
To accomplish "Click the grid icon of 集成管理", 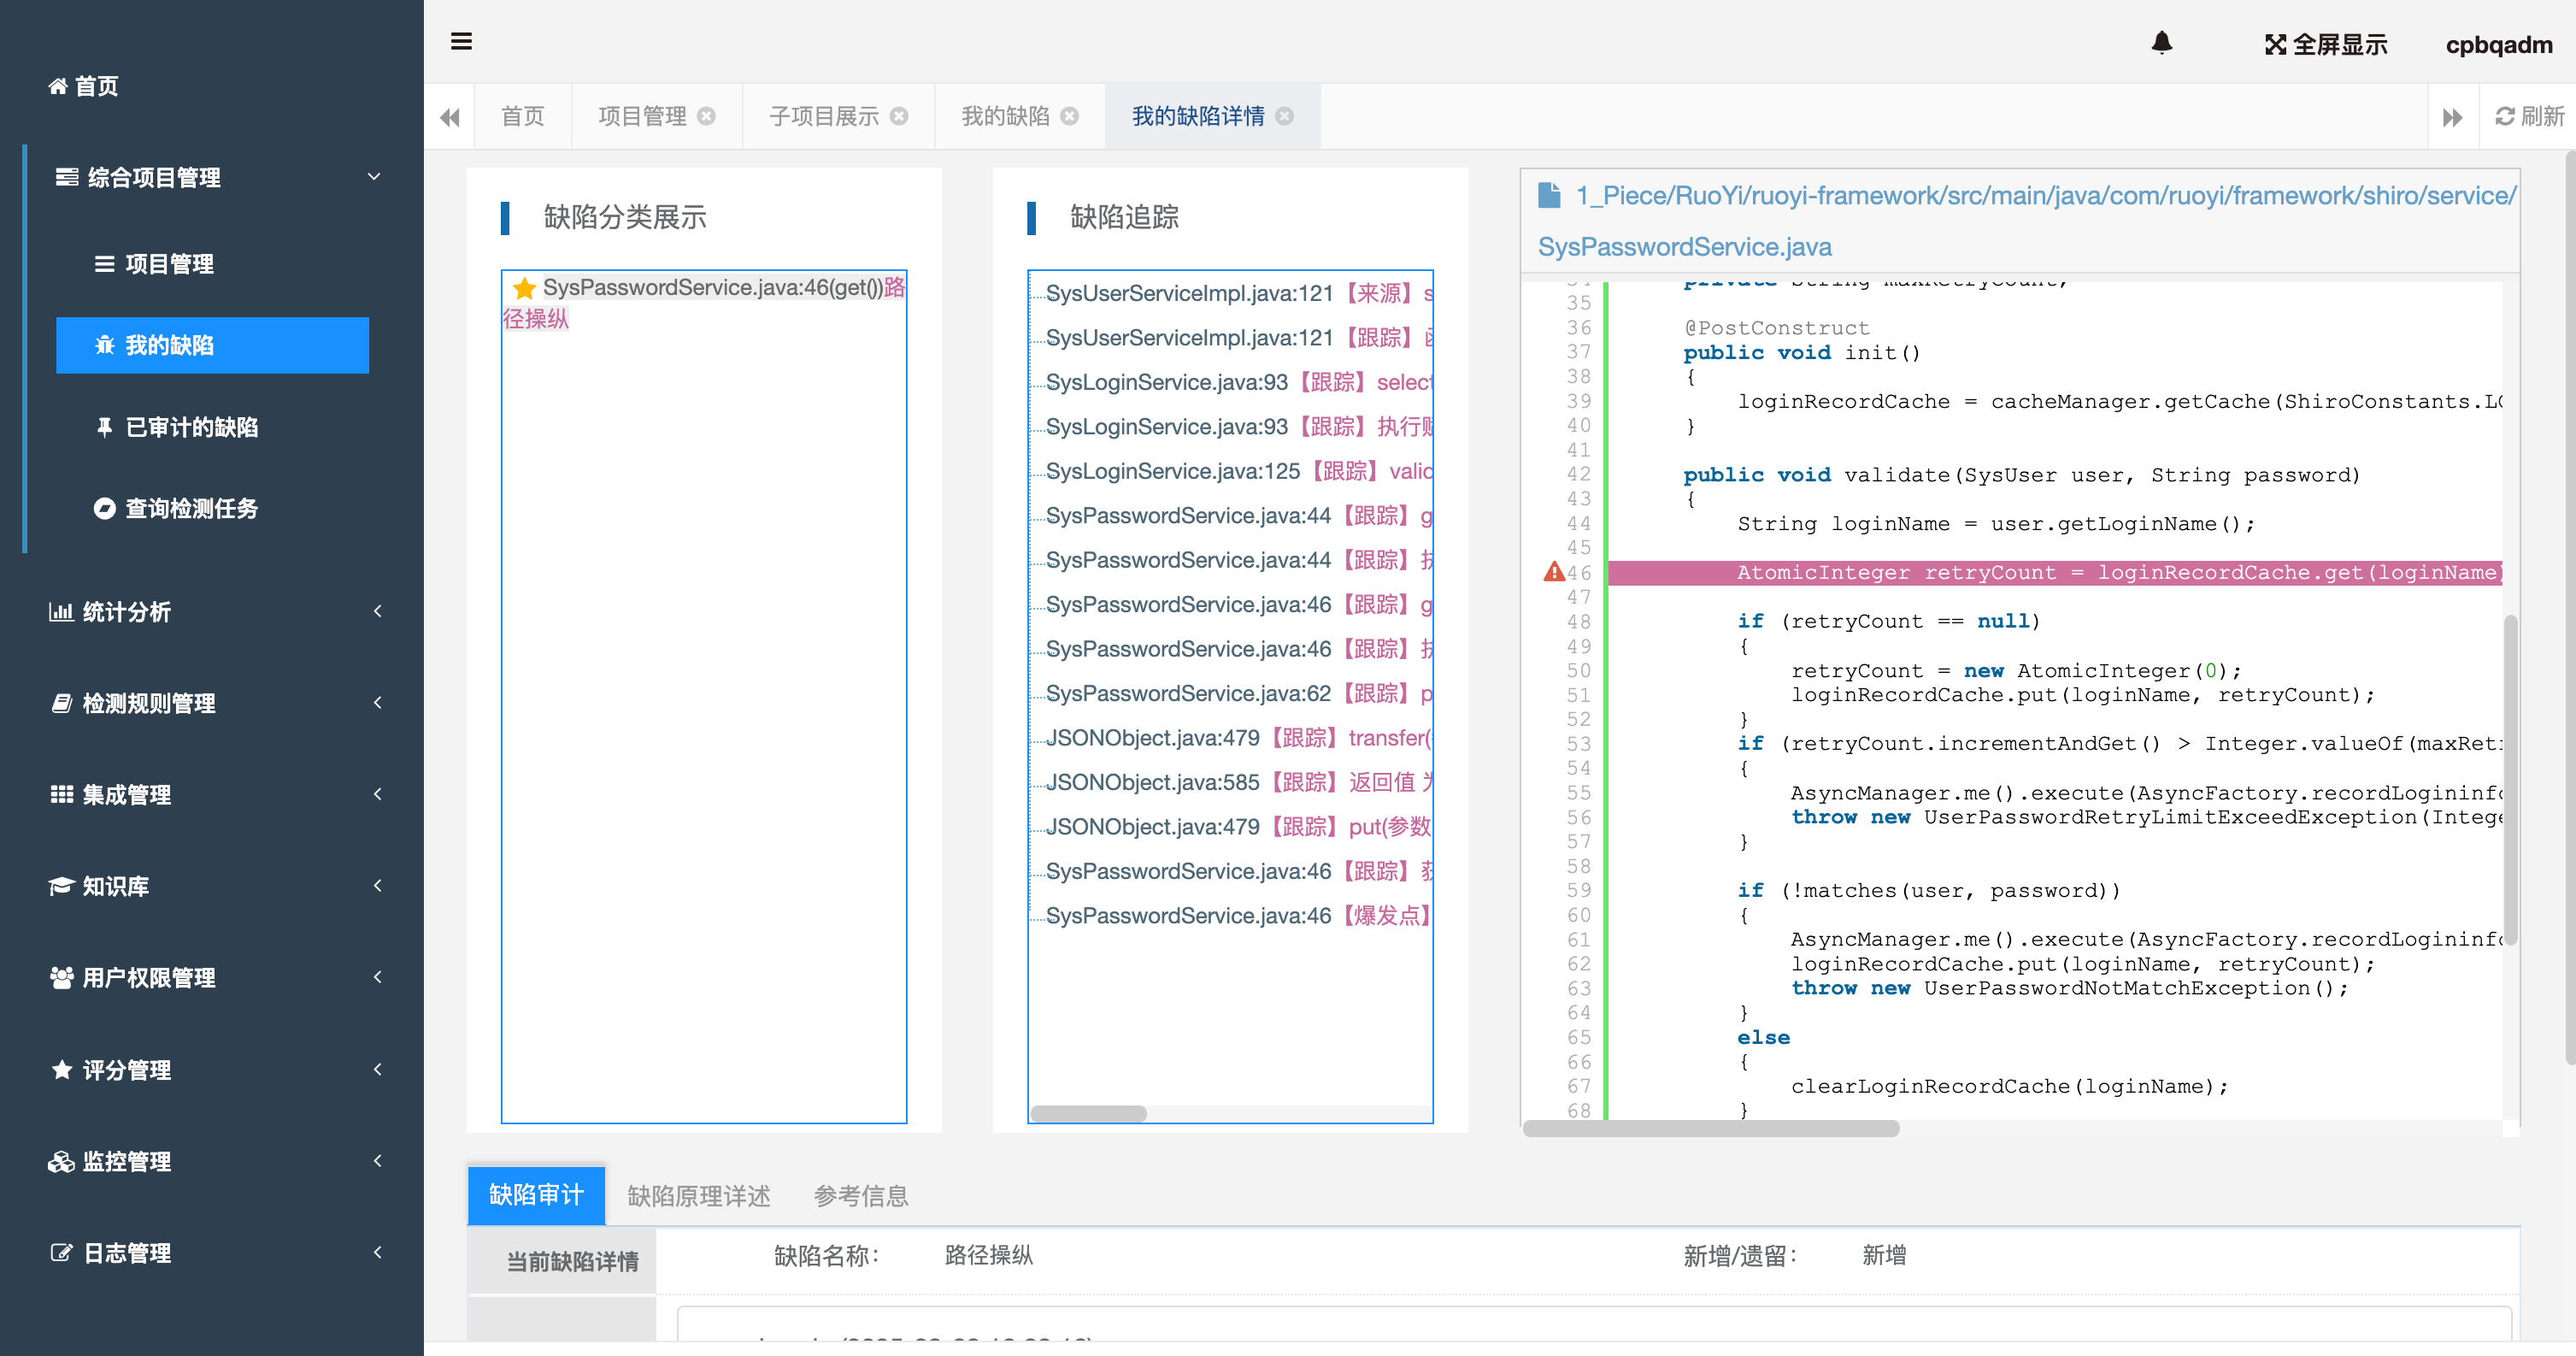I will coord(61,795).
